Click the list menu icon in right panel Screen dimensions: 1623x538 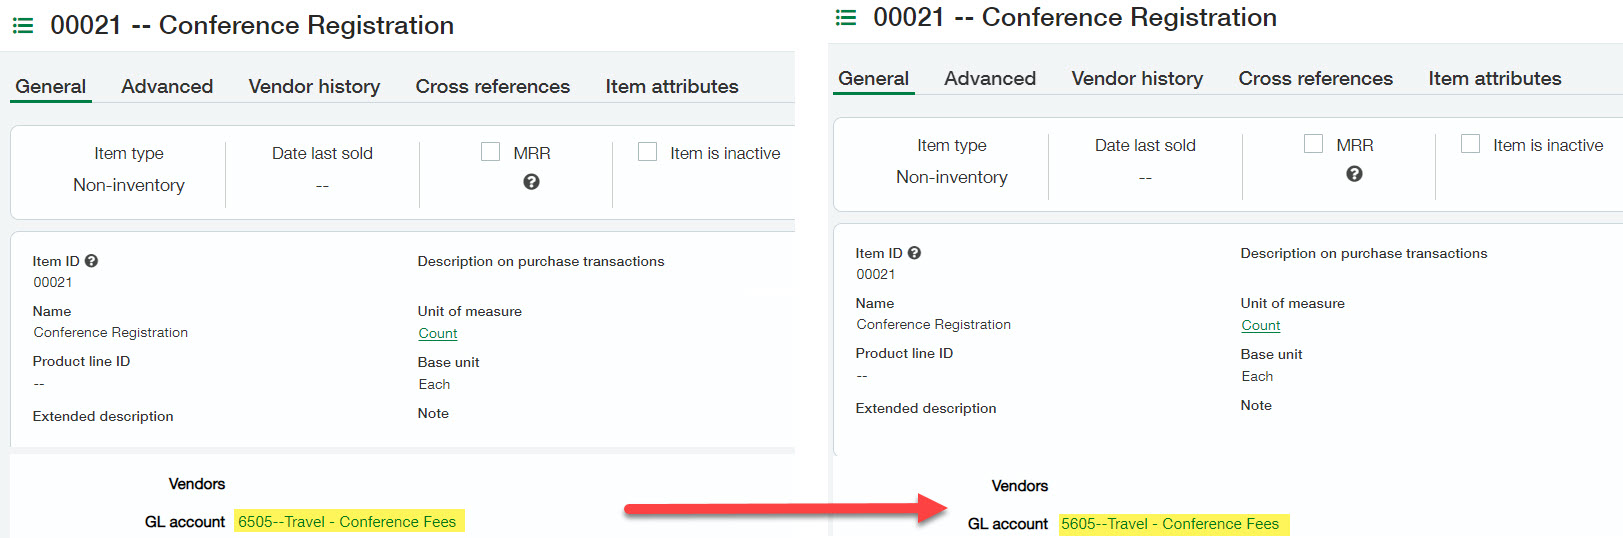point(846,18)
